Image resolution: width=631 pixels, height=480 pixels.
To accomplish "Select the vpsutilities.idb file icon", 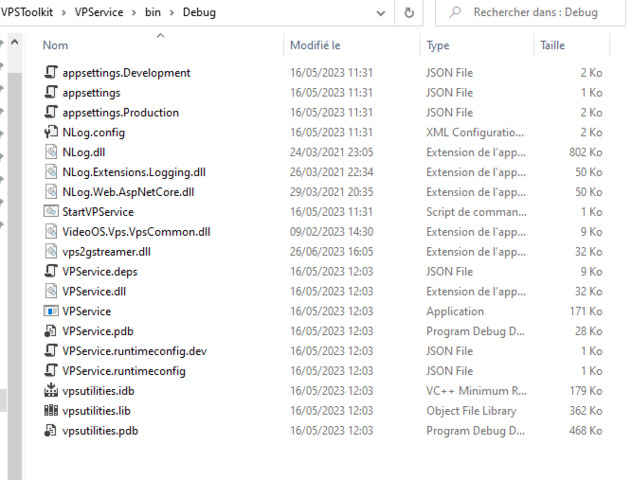I will coord(52,391).
